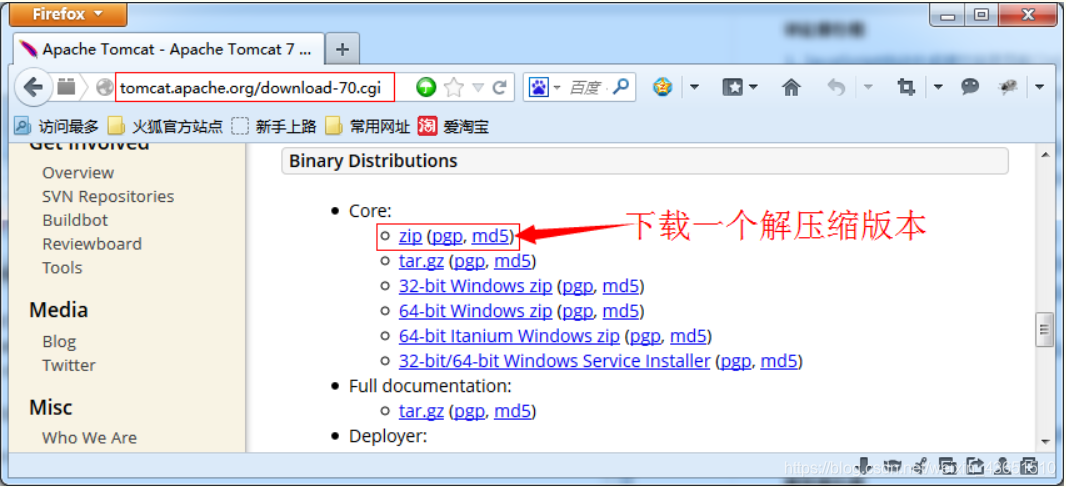This screenshot has width=1066, height=487.
Task: Click the Core zip download link
Action: pyautogui.click(x=411, y=236)
